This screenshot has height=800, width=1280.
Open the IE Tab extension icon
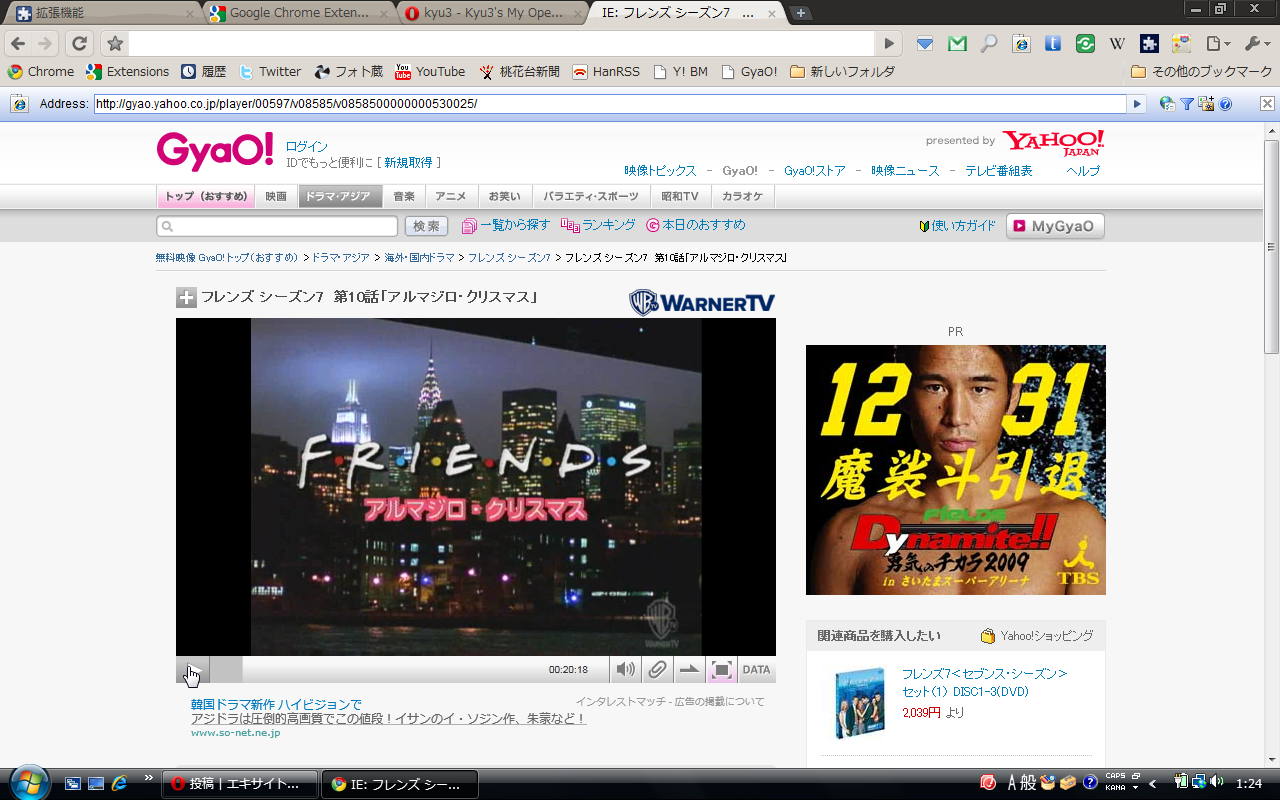pos(1021,44)
